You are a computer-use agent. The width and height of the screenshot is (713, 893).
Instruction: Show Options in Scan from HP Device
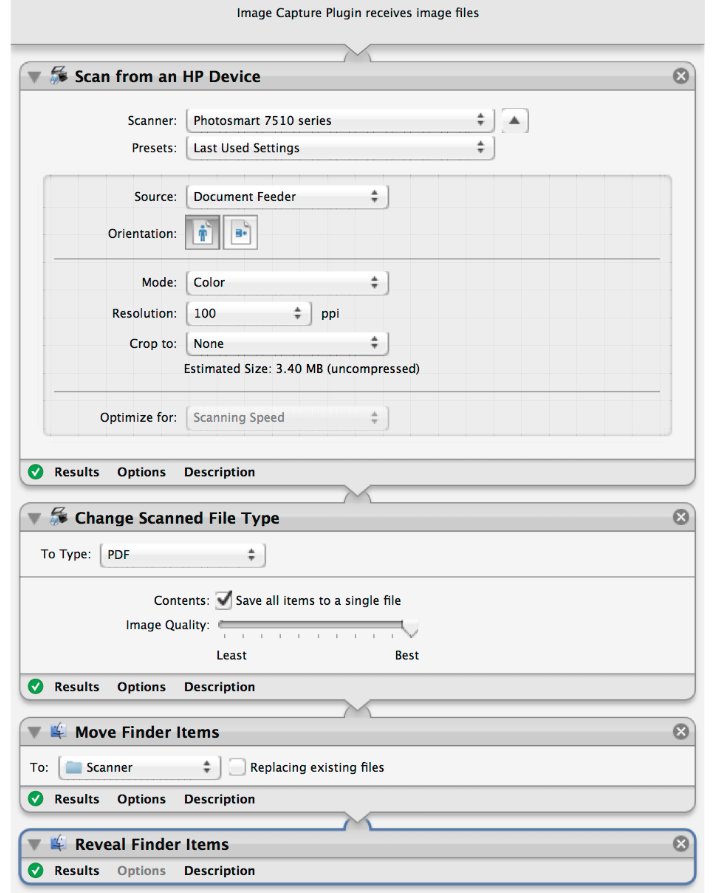pos(141,472)
